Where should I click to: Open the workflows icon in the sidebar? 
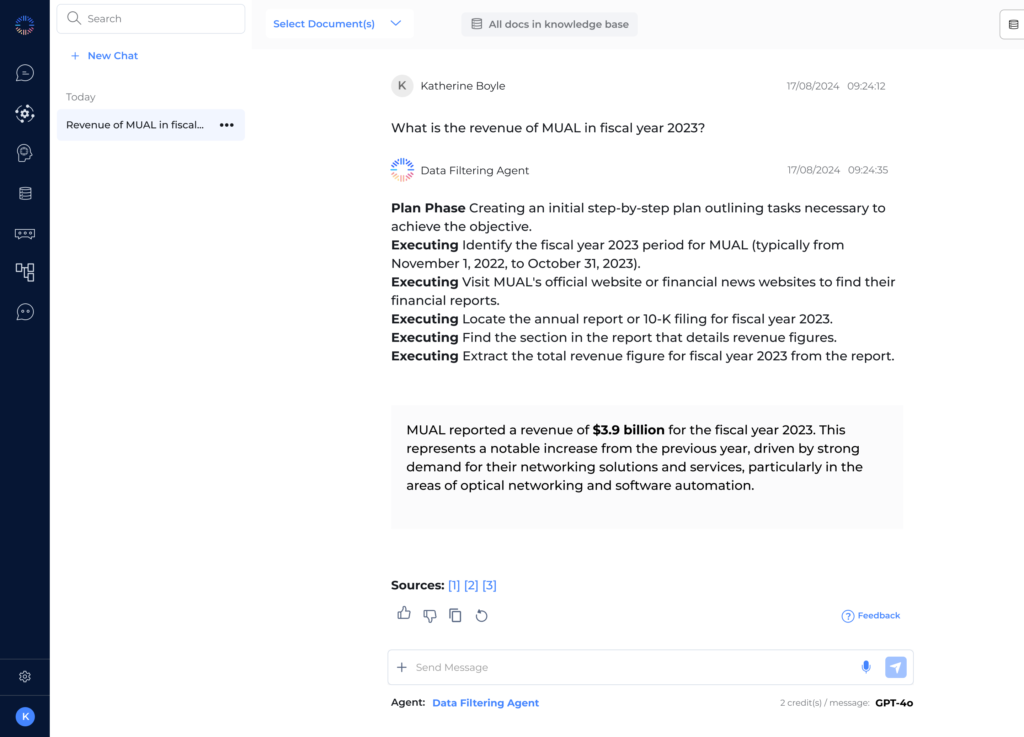click(x=24, y=272)
